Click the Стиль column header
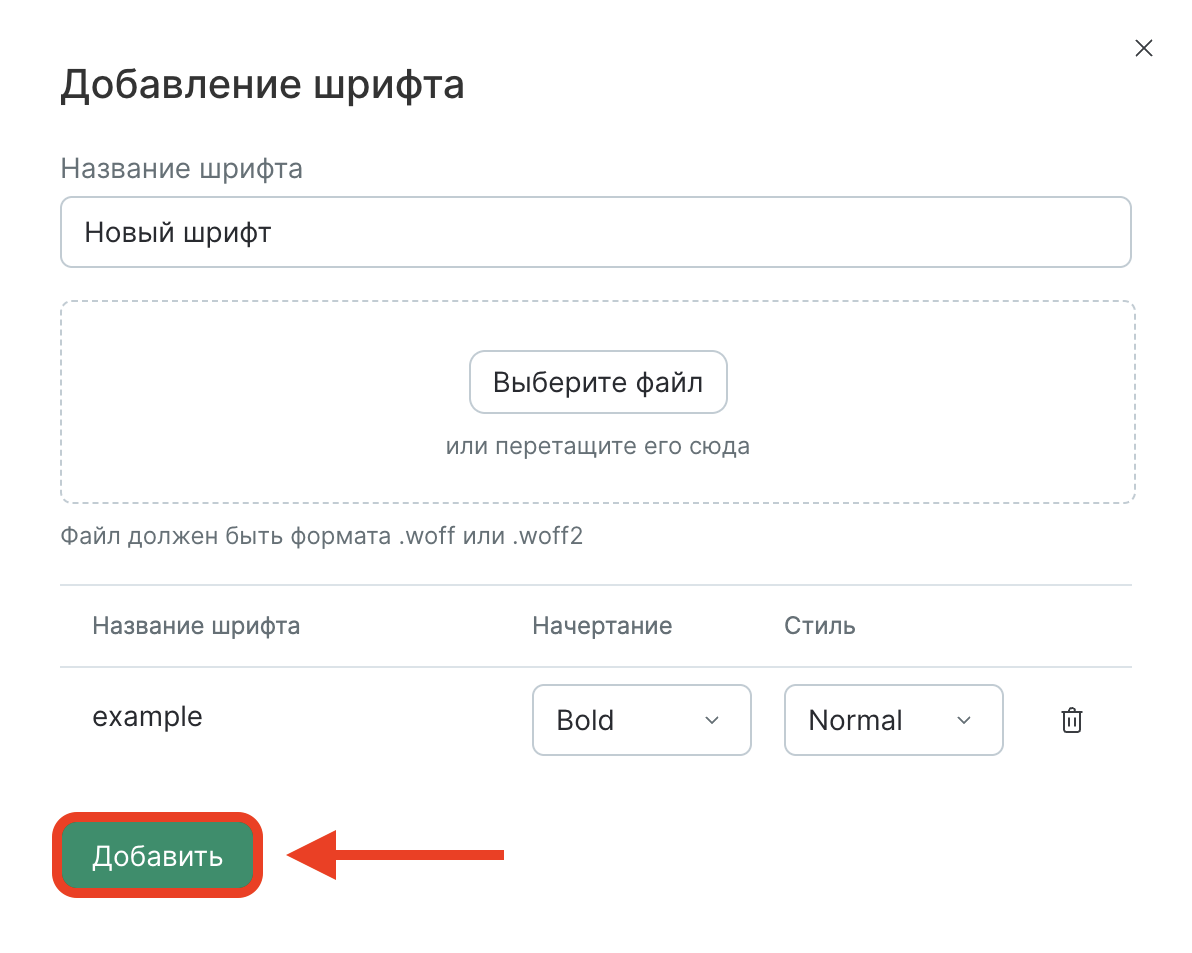The image size is (1192, 953). (818, 625)
